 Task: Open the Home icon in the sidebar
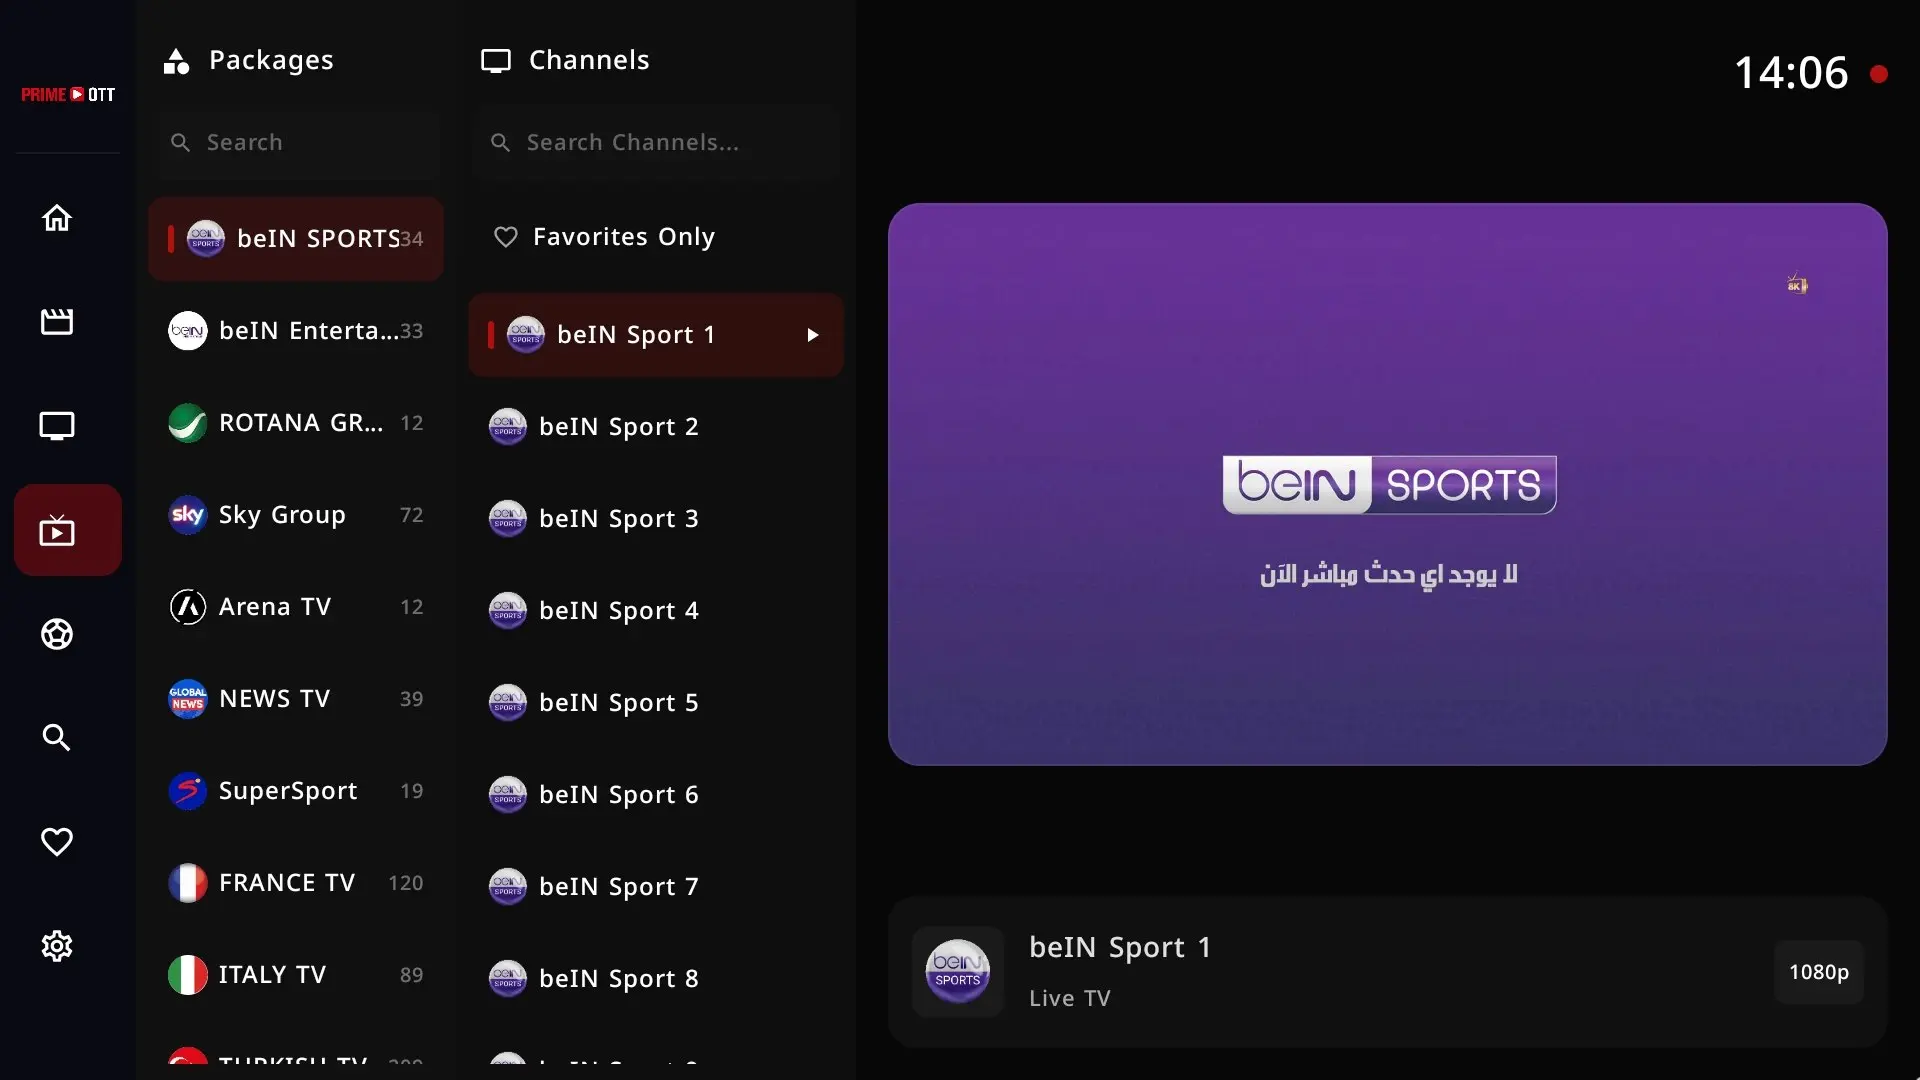pos(57,218)
